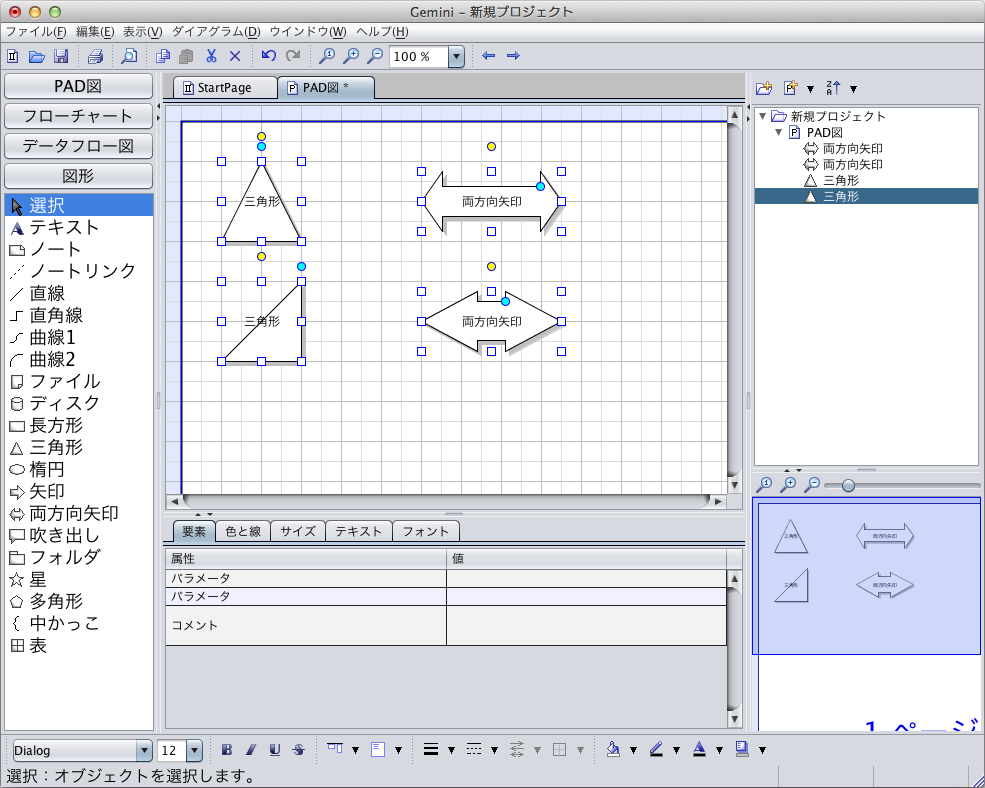Screen dimensions: 985x788
Task: Pick the 表 table tool
Action: tap(79, 645)
